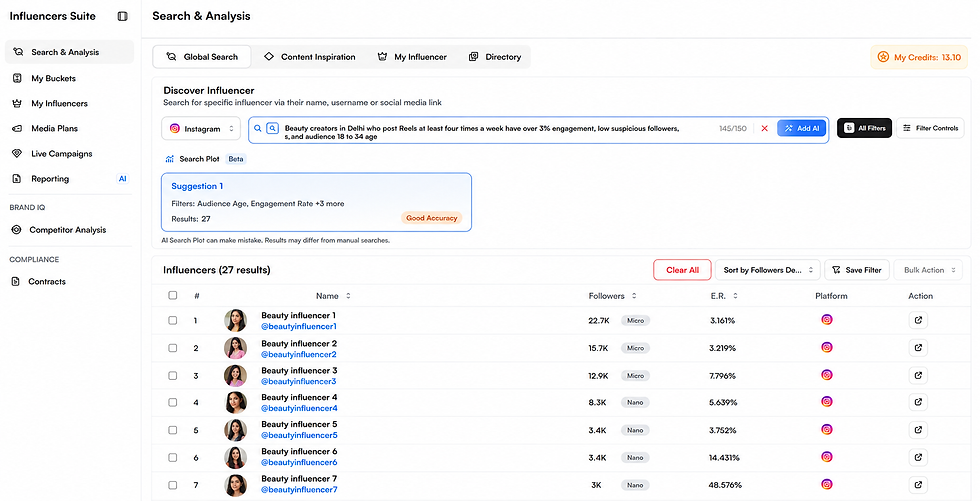Check the box for Beauty influencer 2
This screenshot has width=980, height=501.
click(172, 348)
